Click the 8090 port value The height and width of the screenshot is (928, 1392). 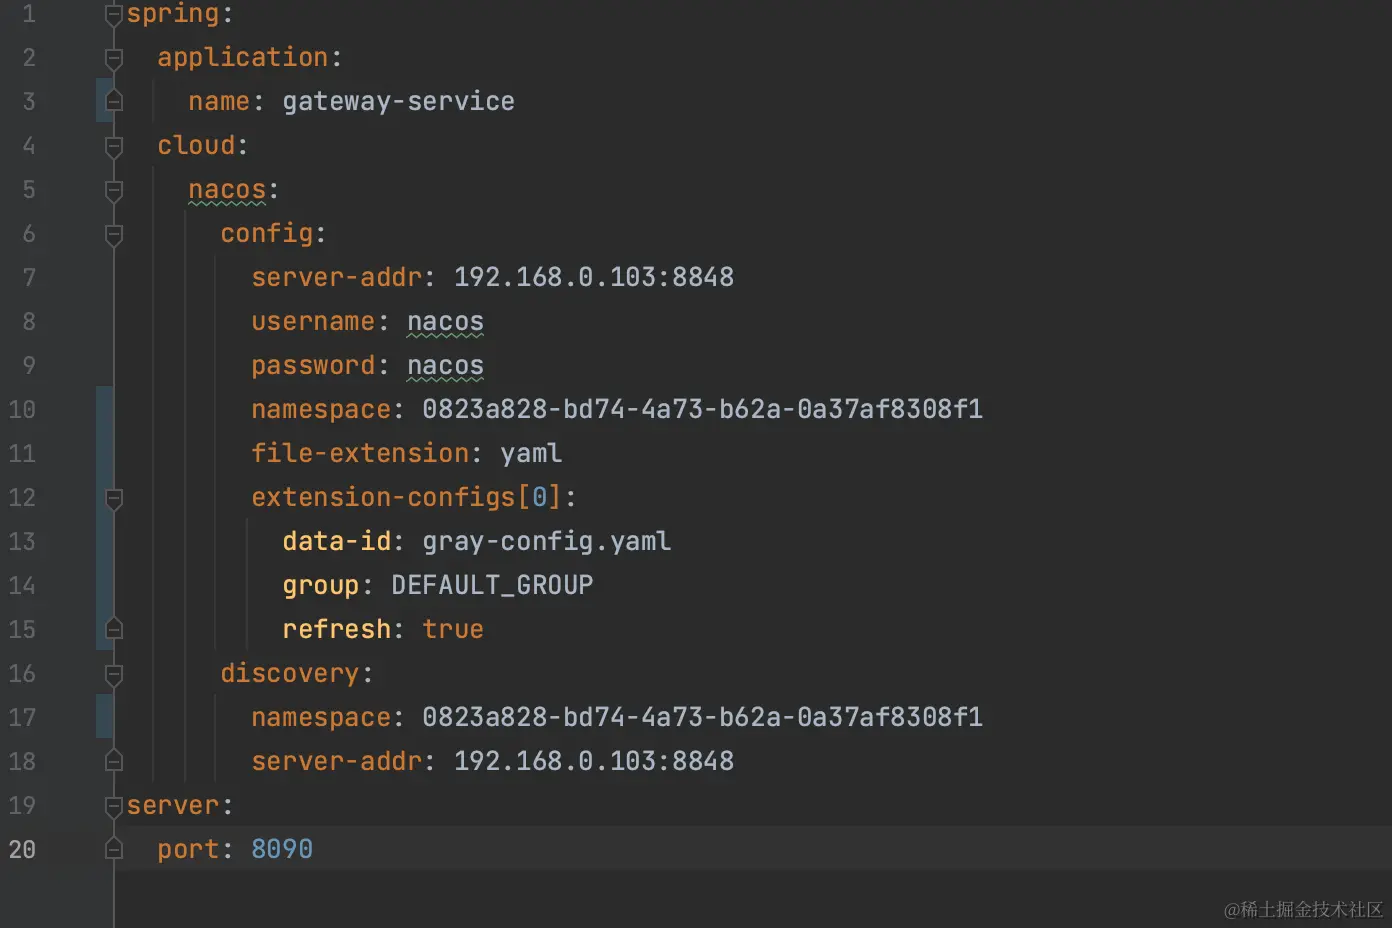282,850
